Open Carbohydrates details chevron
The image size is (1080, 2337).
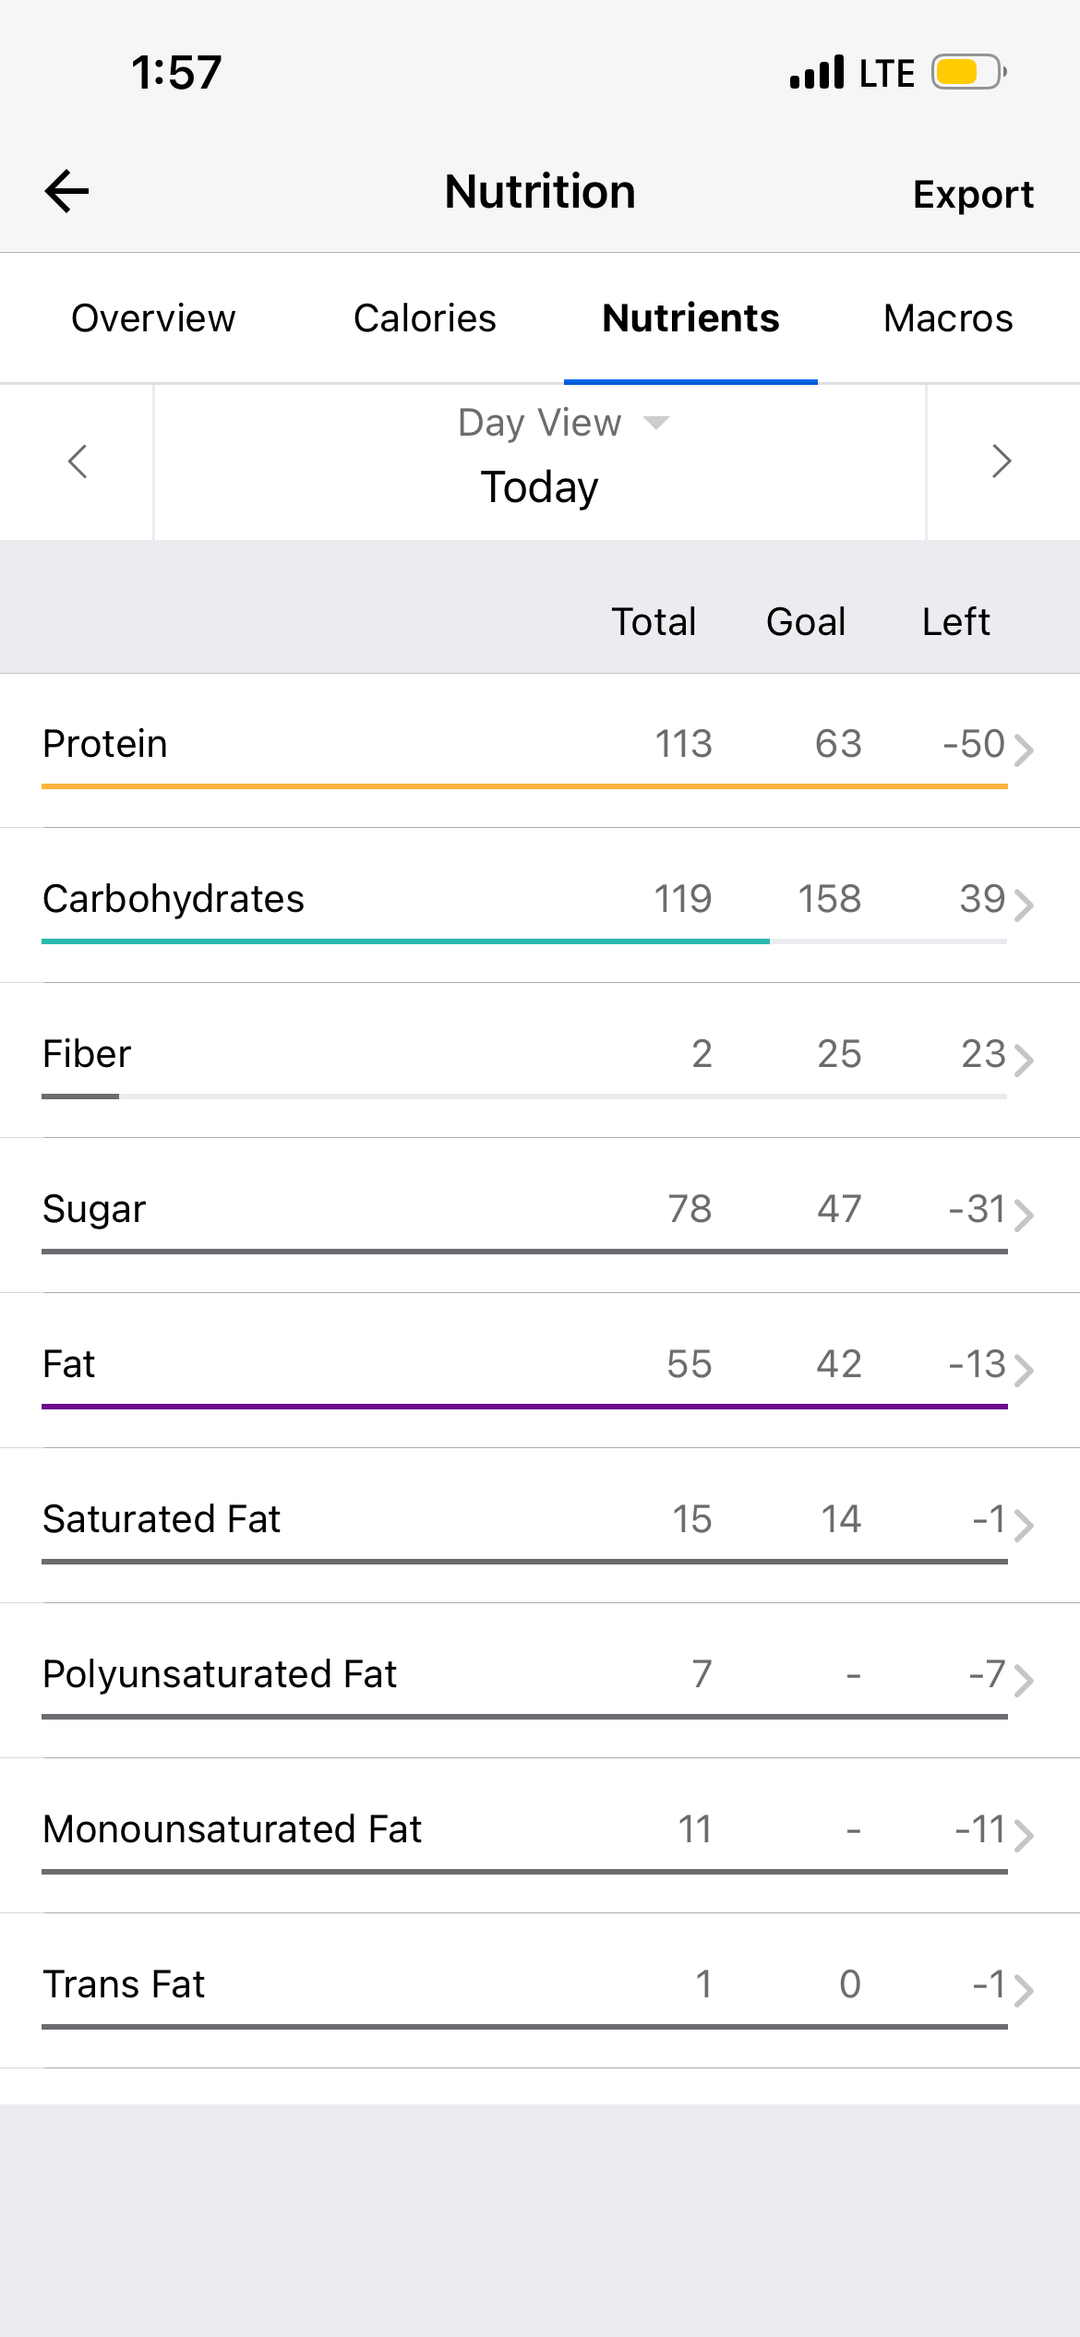point(1023,904)
